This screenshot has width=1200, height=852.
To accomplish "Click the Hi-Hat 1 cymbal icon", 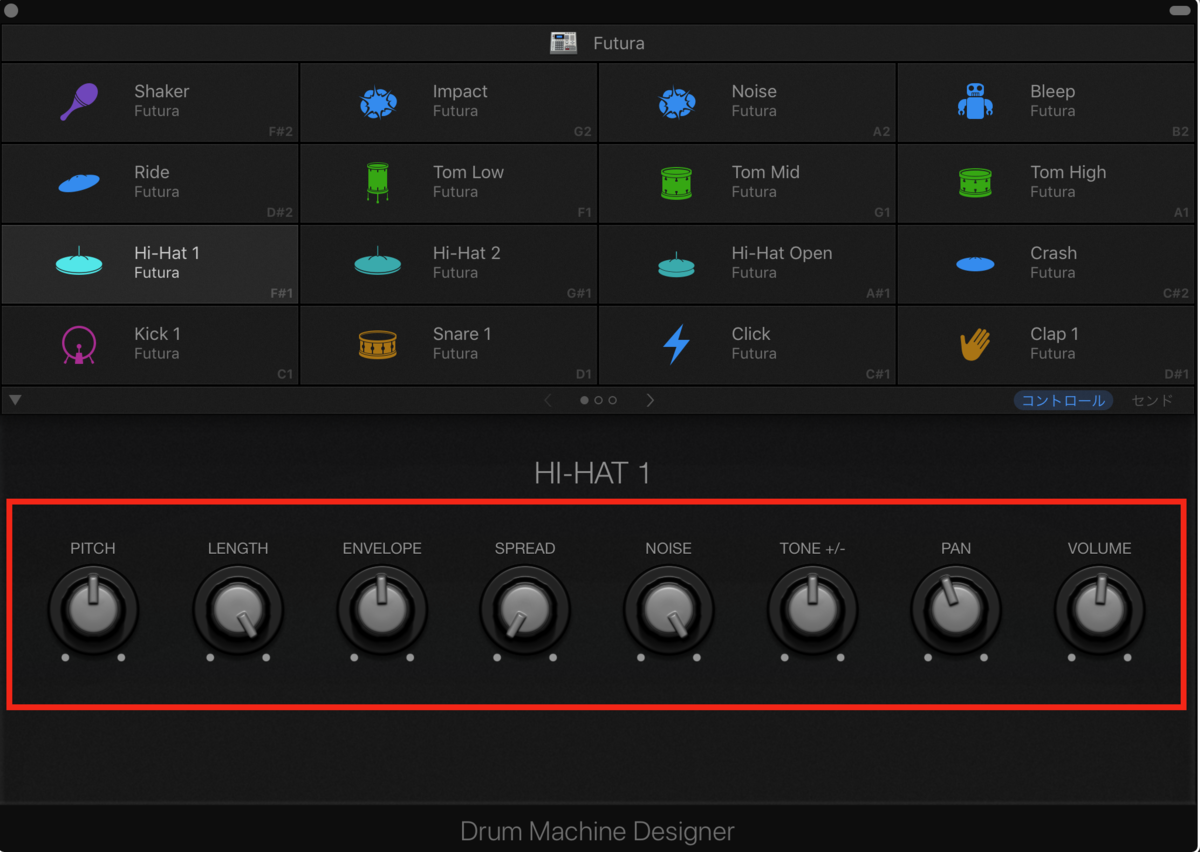I will point(79,263).
